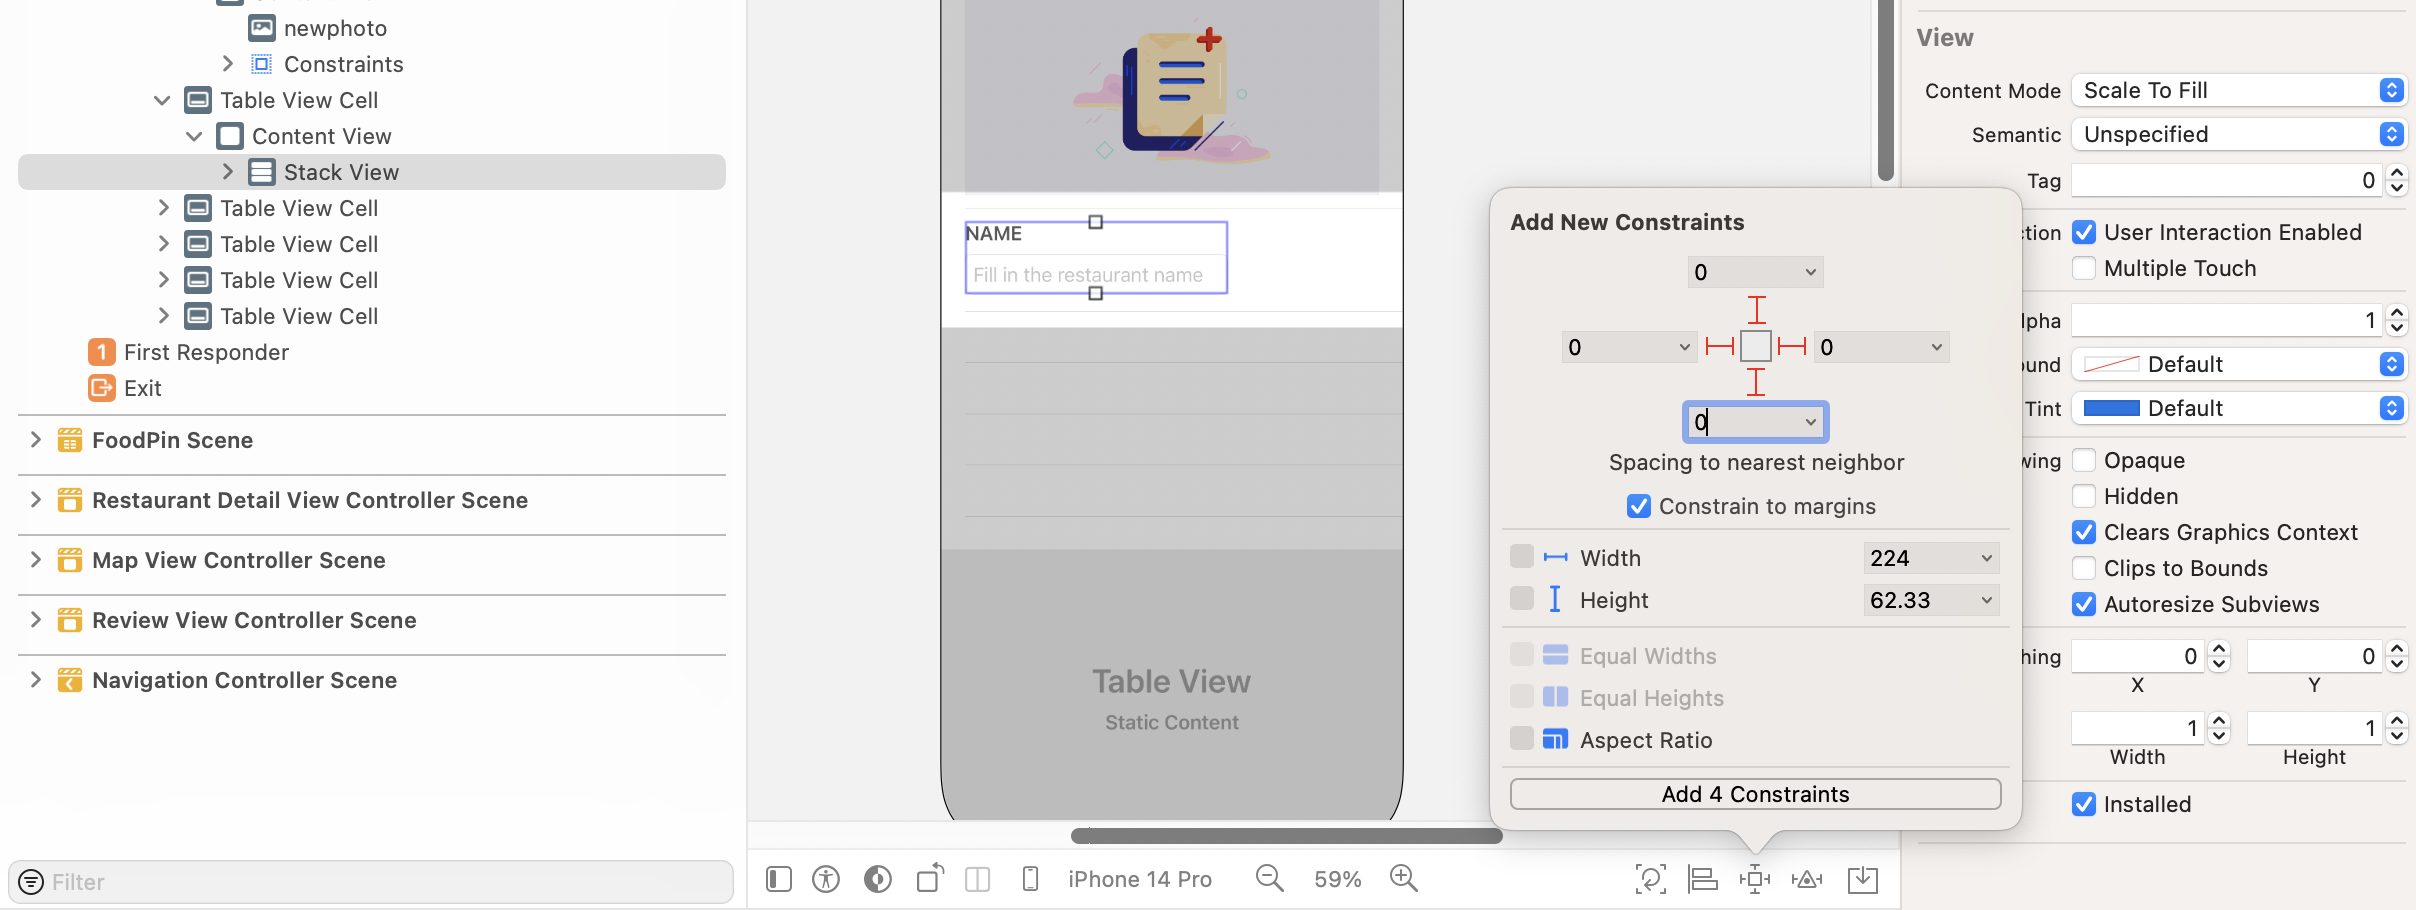Uncheck Constrain to margins
Screen dimensions: 2416x910
pos(1637,506)
